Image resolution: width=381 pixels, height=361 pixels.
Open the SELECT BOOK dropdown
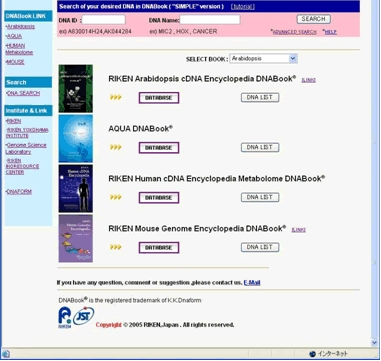pyautogui.click(x=263, y=59)
